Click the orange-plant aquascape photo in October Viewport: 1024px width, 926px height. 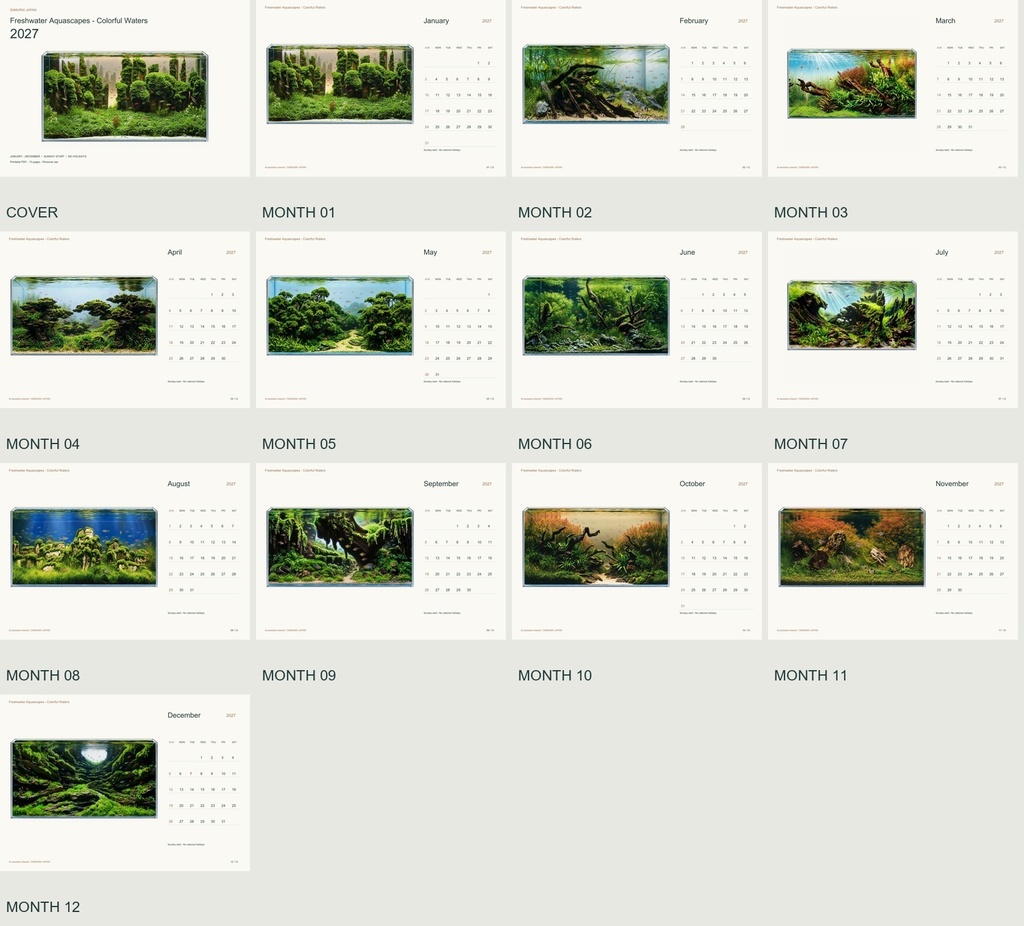click(596, 547)
